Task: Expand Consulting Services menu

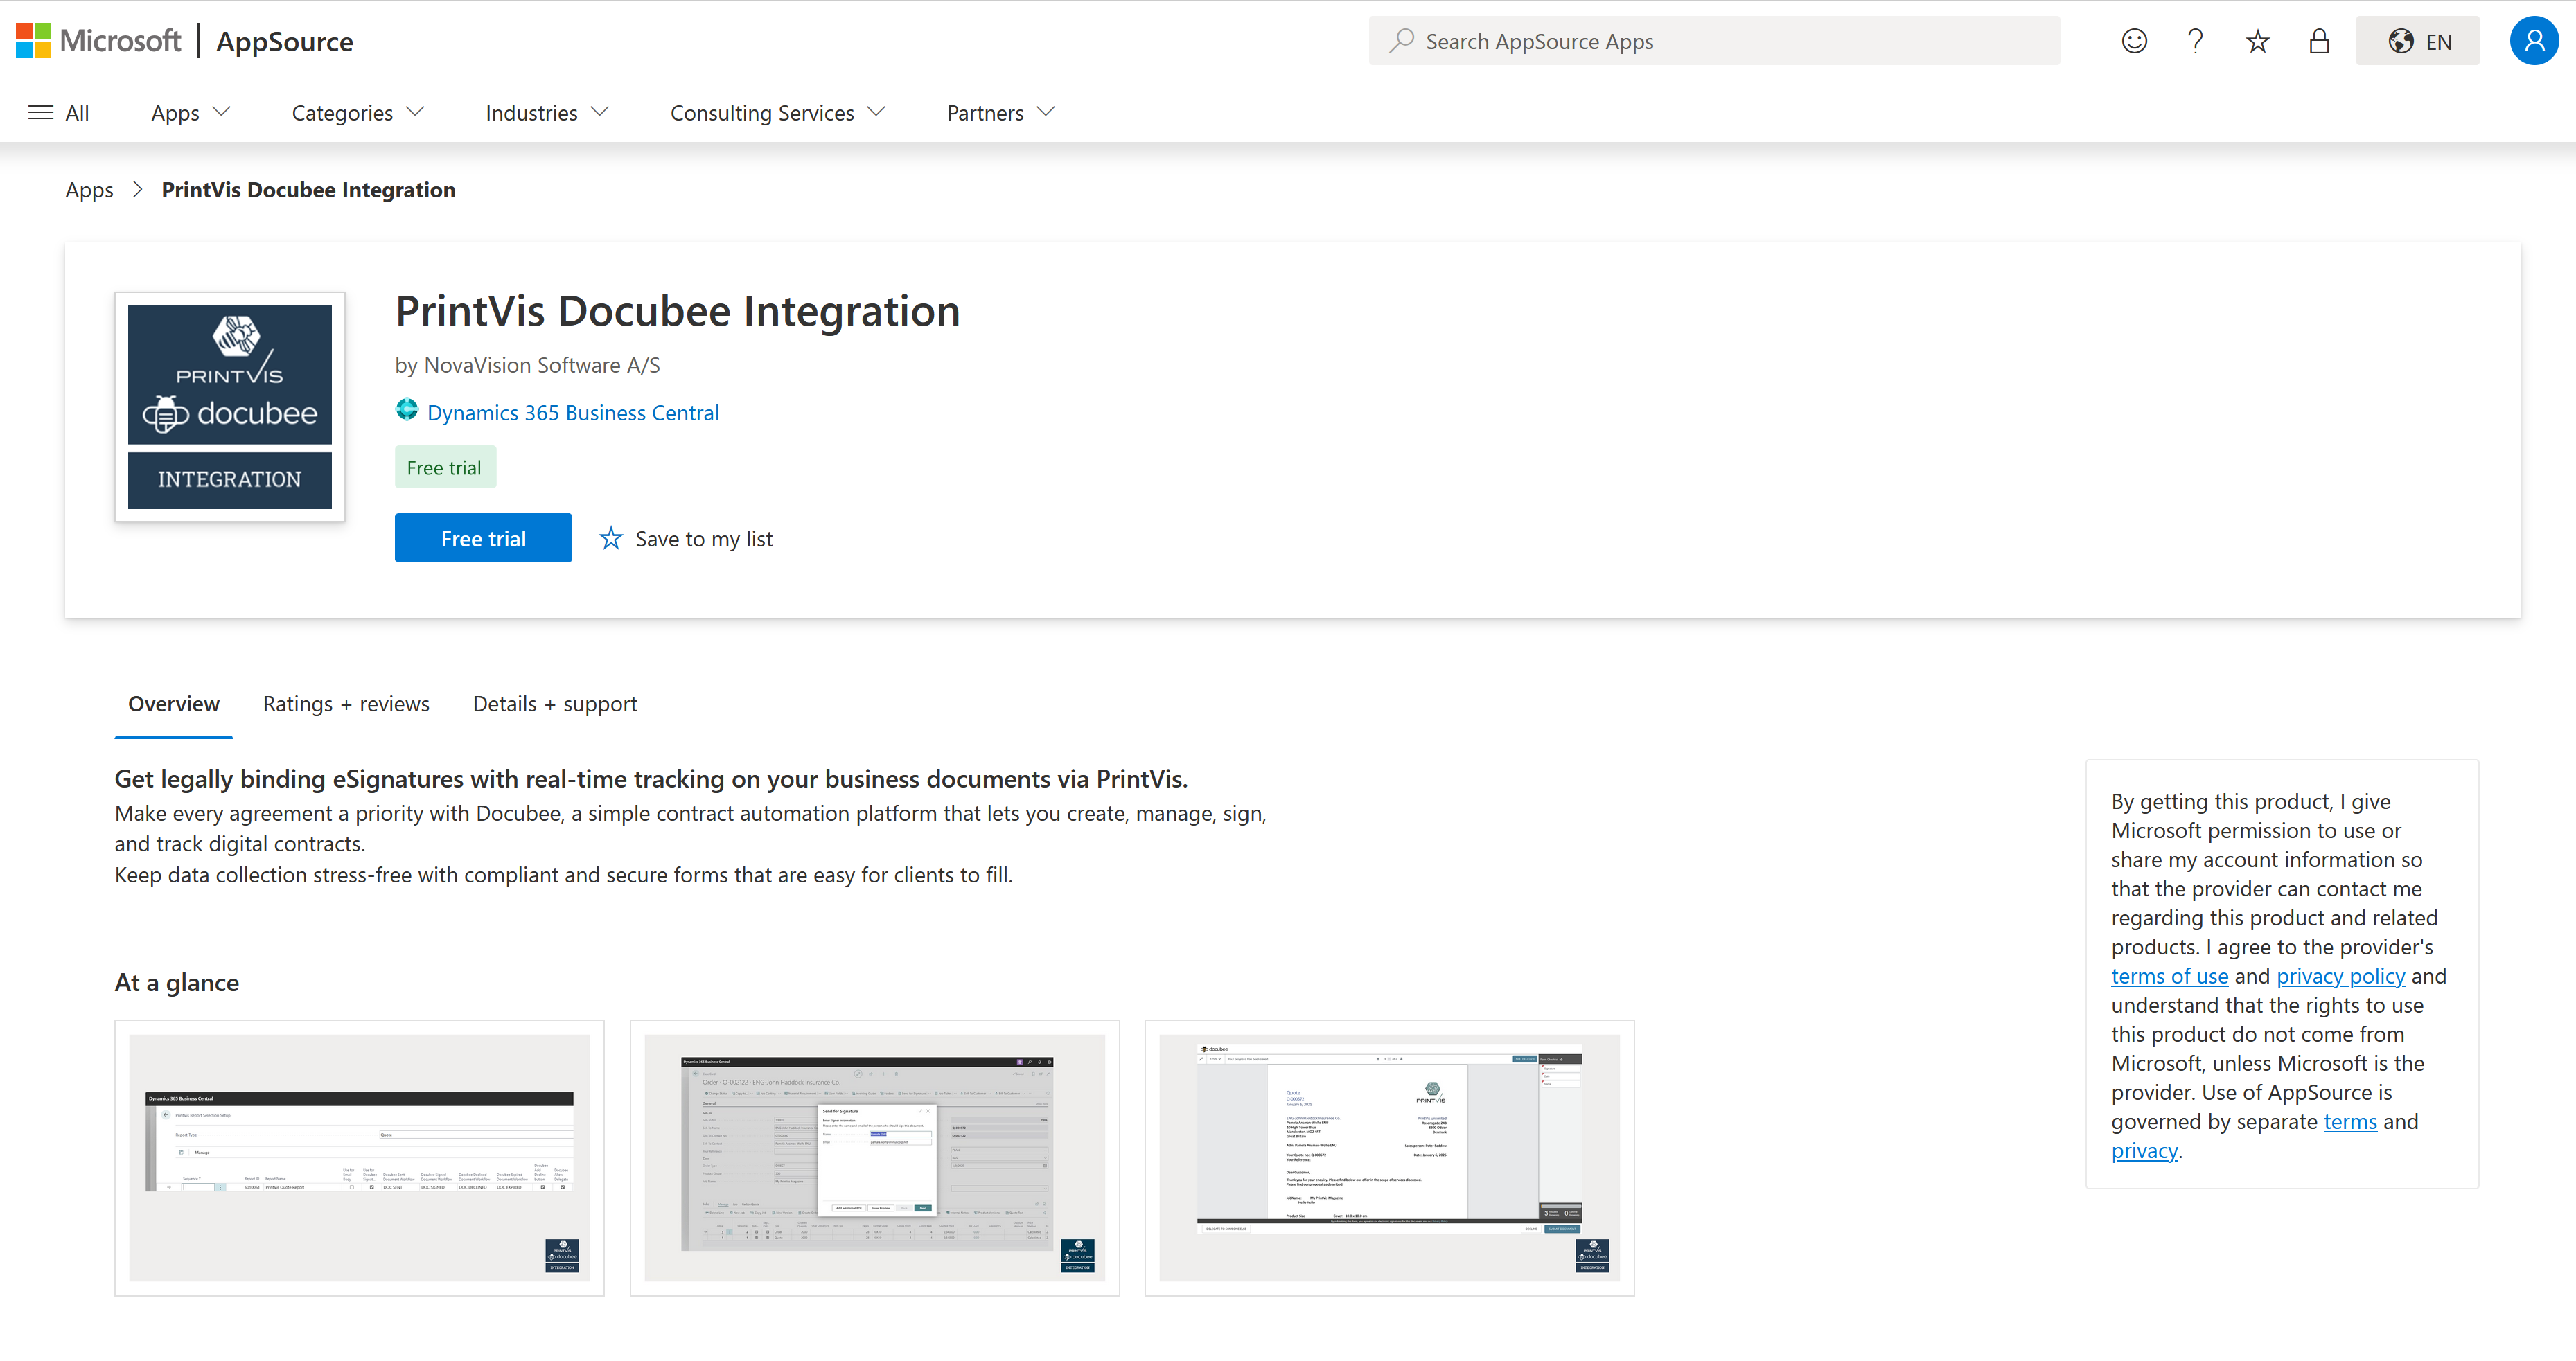Action: 778,112
